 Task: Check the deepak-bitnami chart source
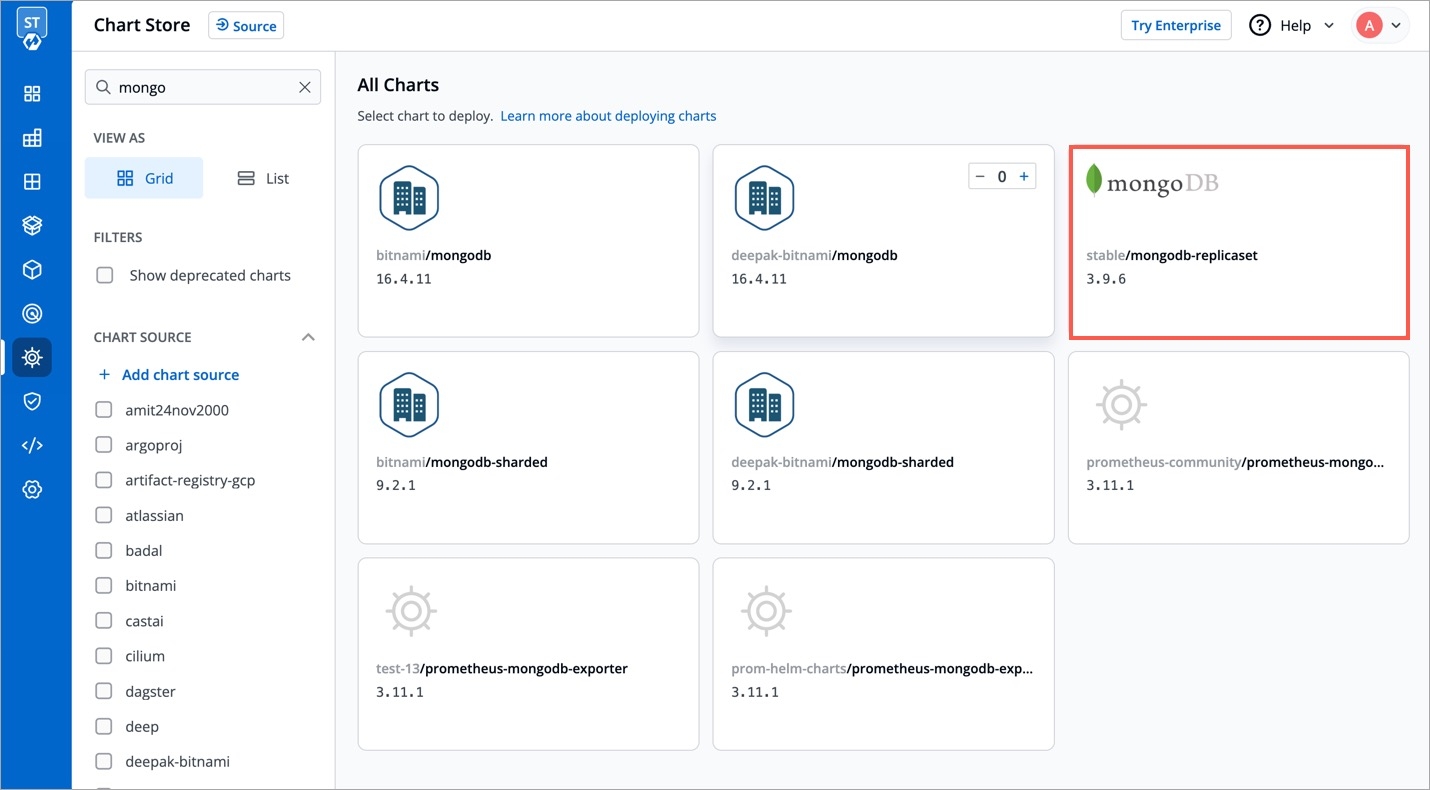point(104,762)
